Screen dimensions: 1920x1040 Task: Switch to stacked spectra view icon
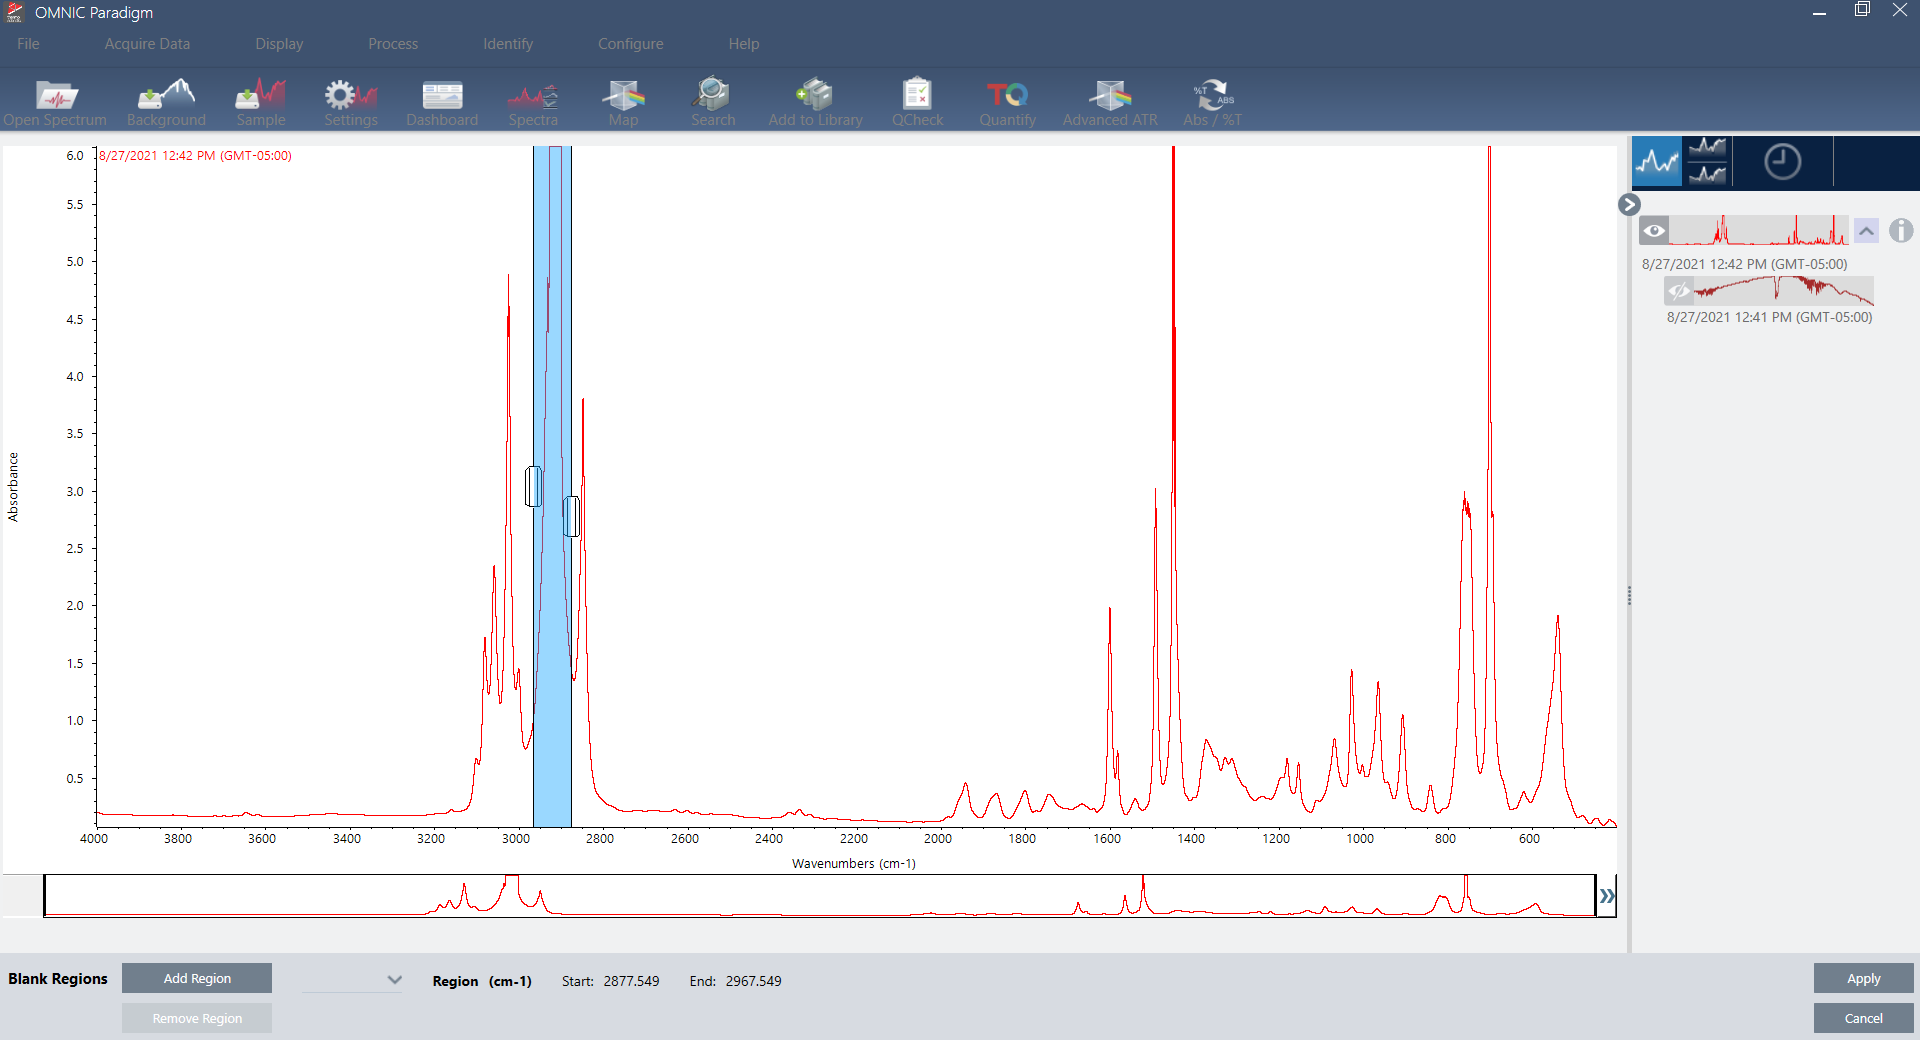(x=1707, y=162)
